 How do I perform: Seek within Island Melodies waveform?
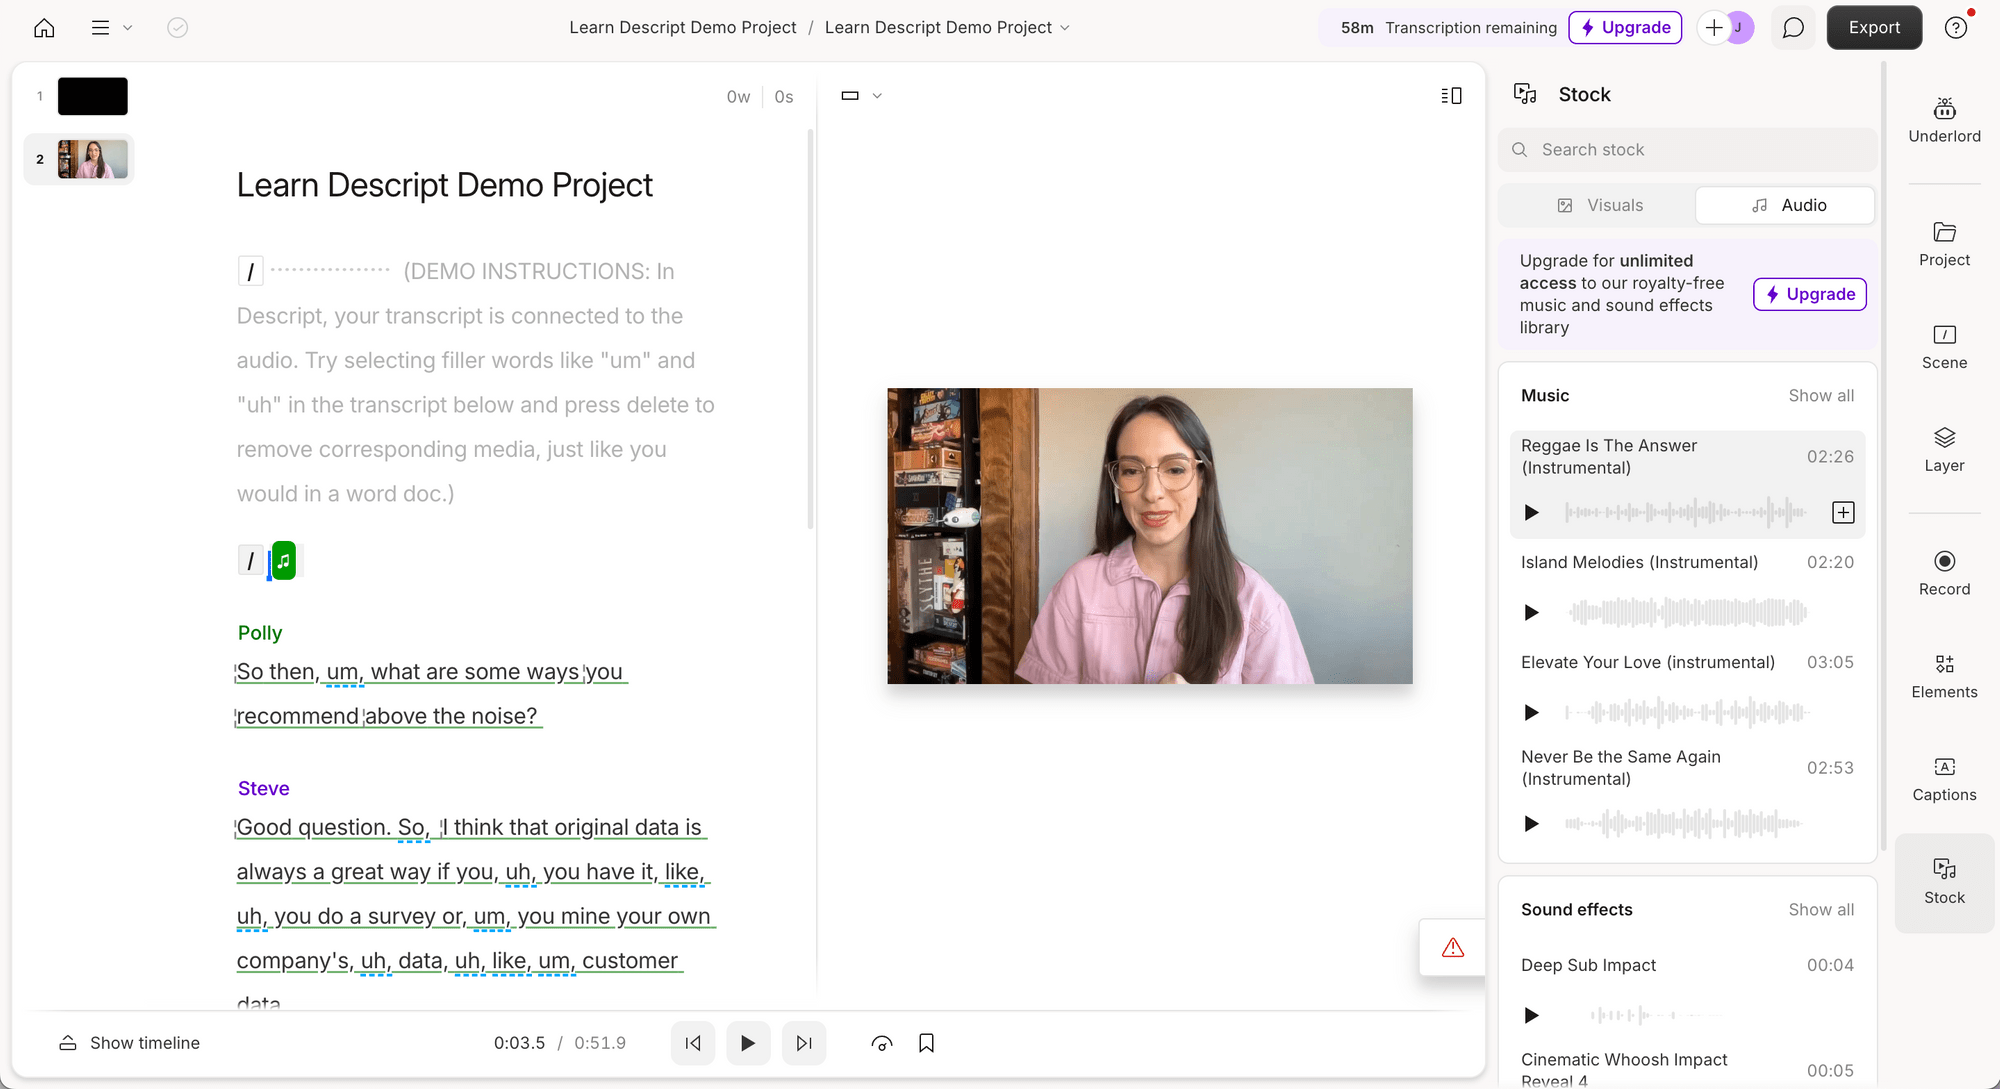1688,613
